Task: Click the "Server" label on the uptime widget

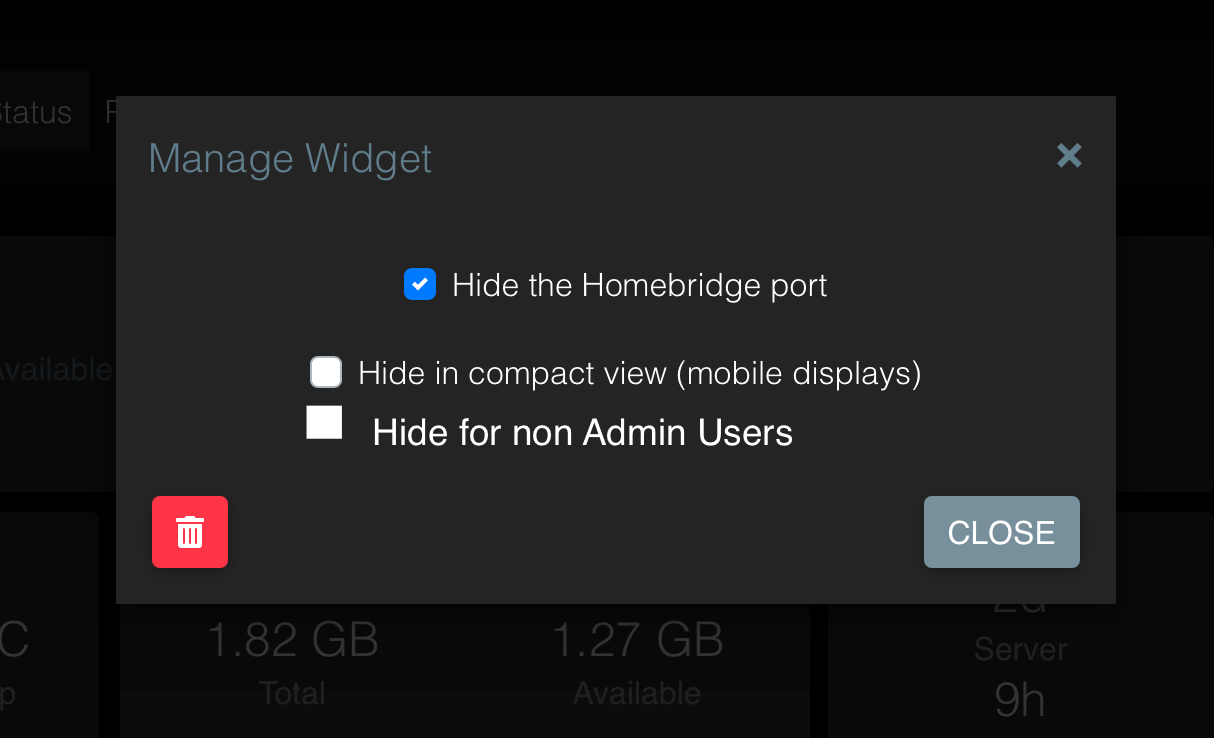Action: 1020,648
